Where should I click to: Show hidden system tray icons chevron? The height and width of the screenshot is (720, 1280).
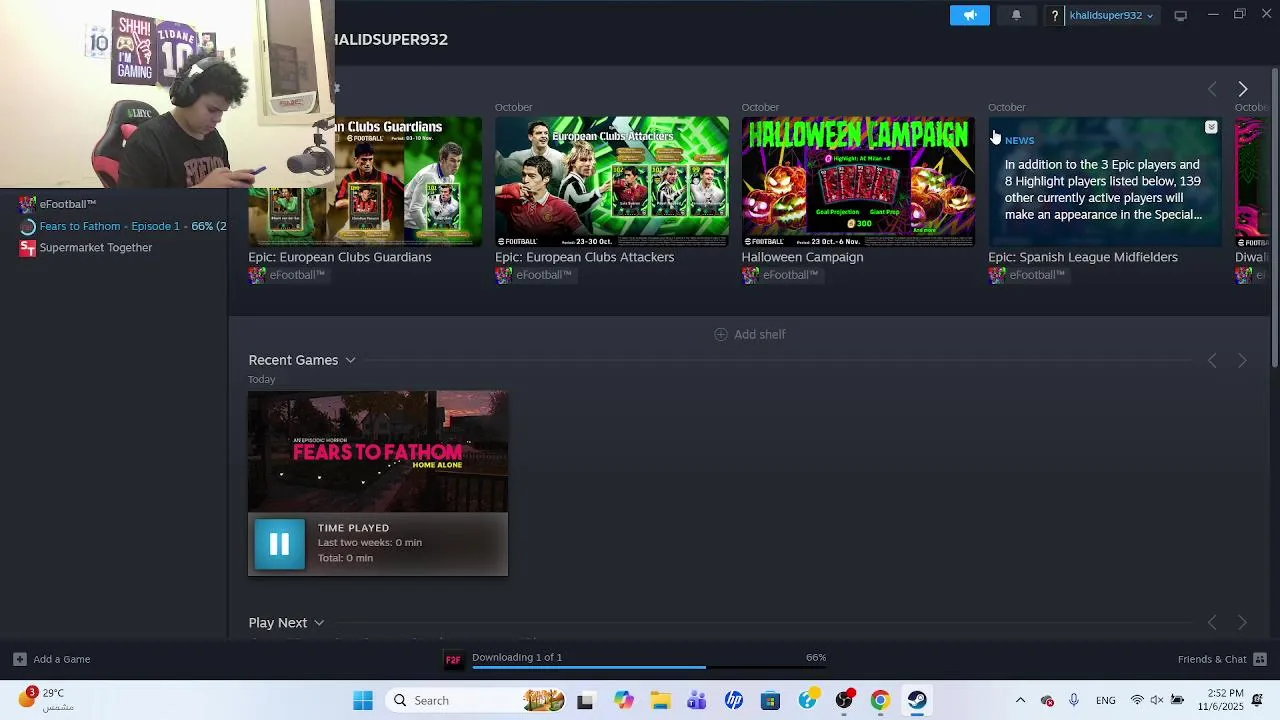pos(1020,701)
